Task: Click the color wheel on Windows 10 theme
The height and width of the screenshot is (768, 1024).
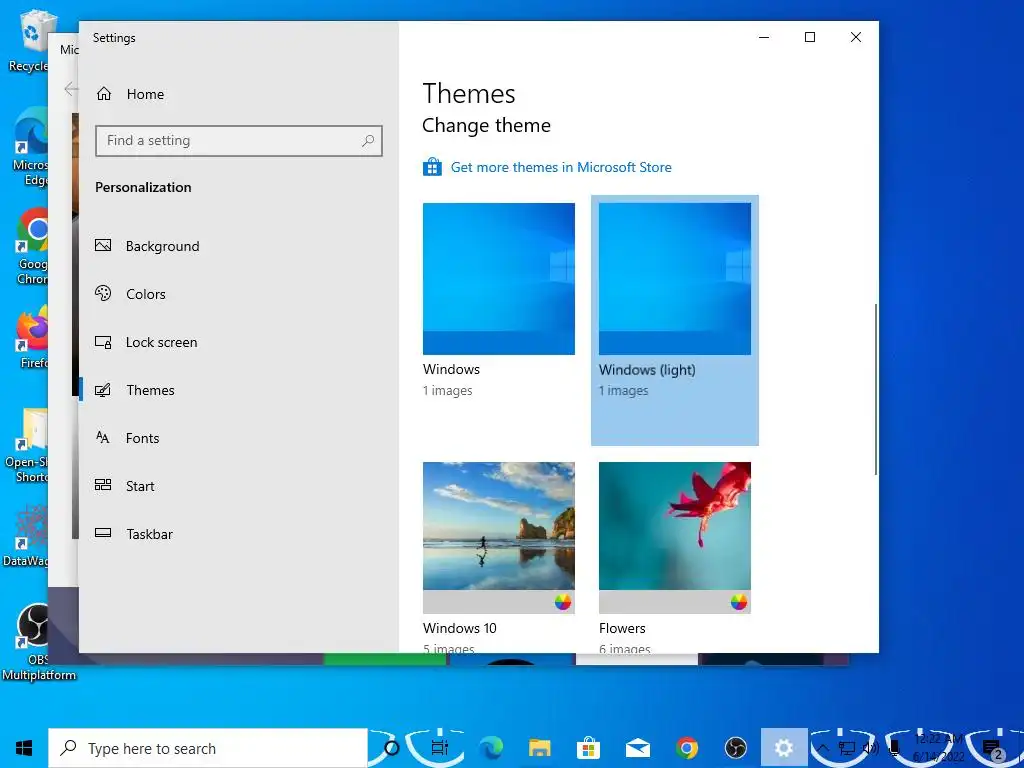Action: click(563, 602)
